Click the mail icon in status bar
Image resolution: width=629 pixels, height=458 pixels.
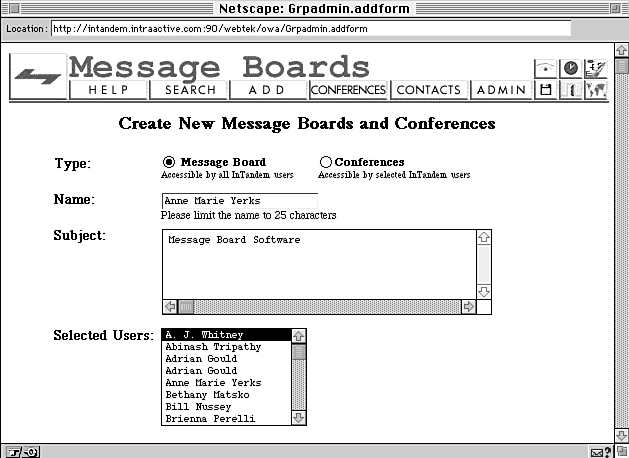[597, 451]
